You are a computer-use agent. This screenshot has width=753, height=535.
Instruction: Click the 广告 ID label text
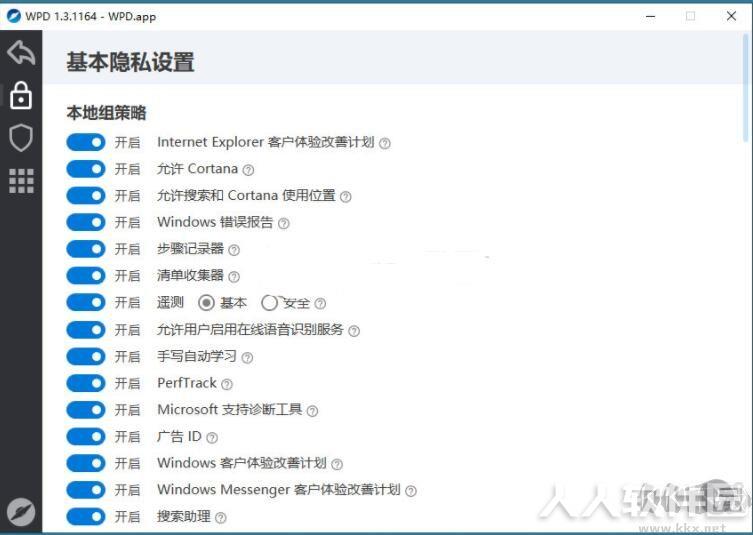coord(179,437)
